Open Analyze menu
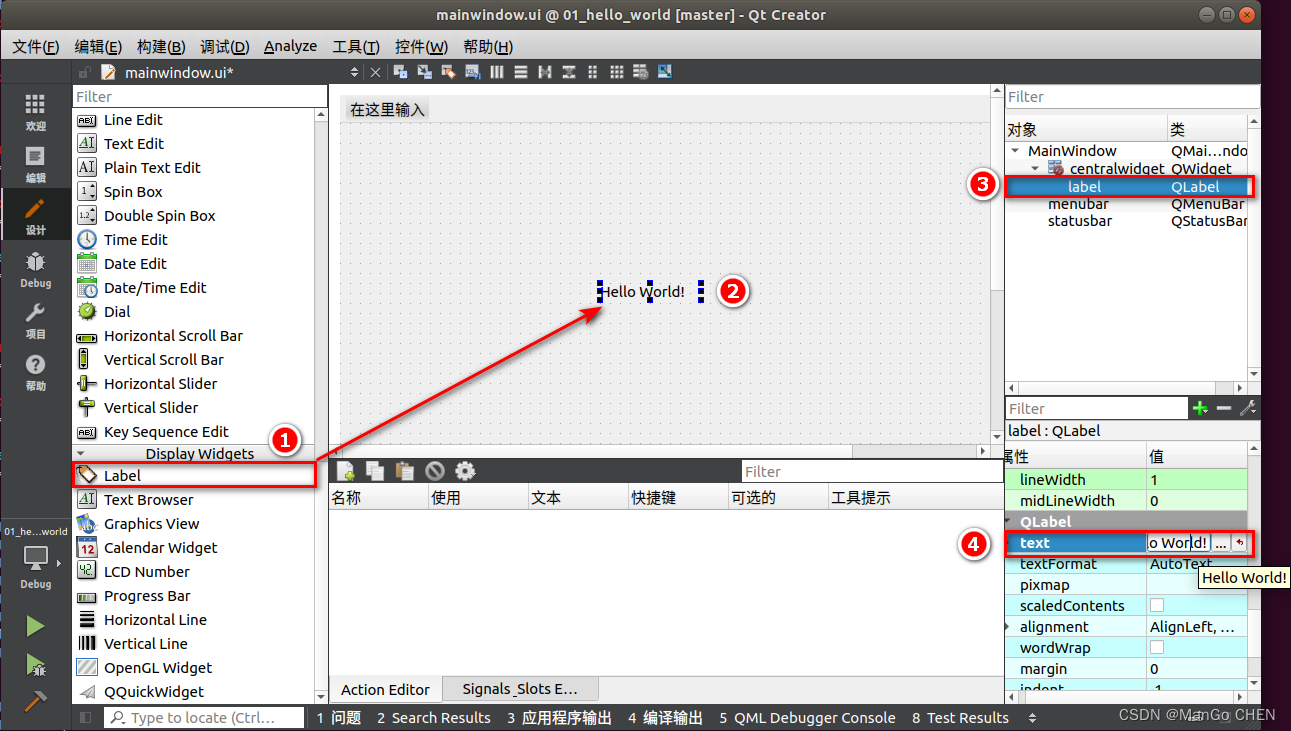The width and height of the screenshot is (1291, 731). (291, 47)
